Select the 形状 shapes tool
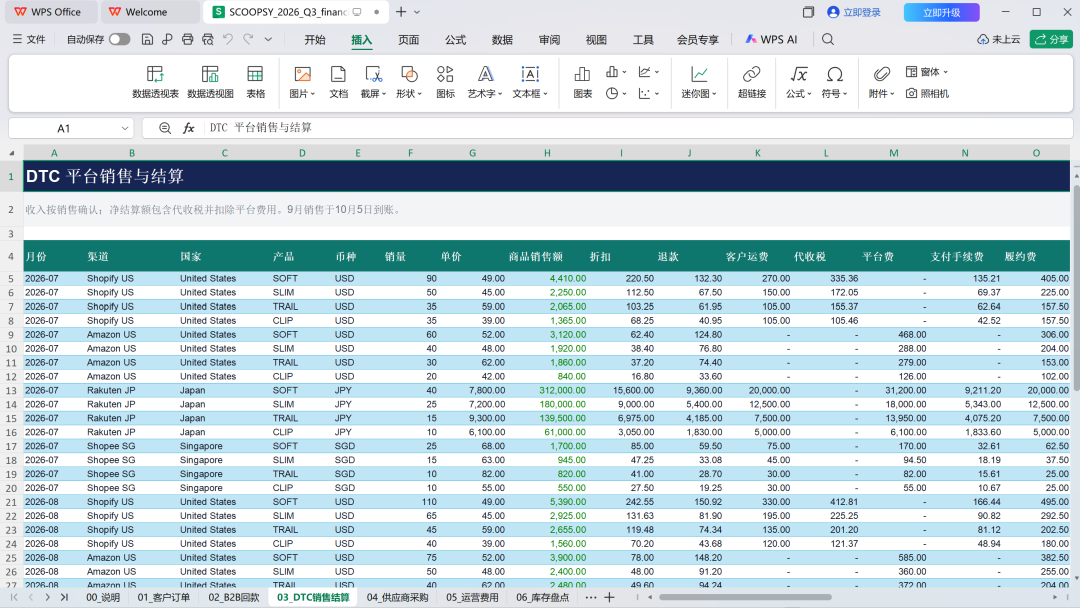This screenshot has height=608, width=1080. point(408,82)
